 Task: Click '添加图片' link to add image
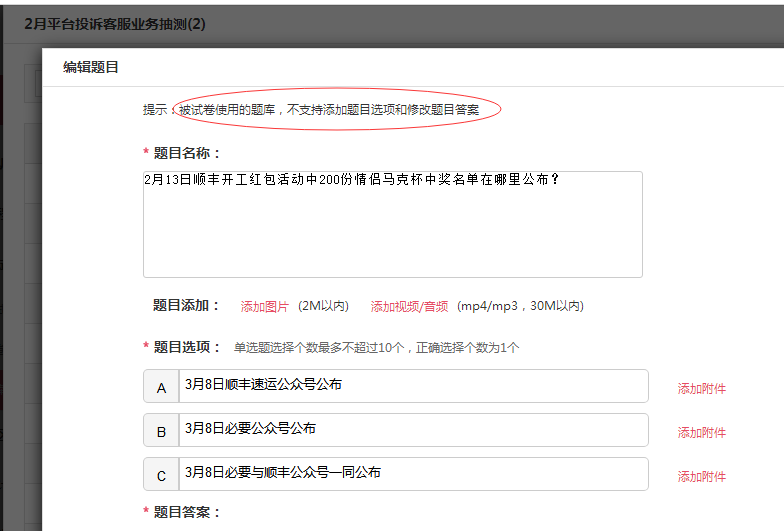(264, 306)
